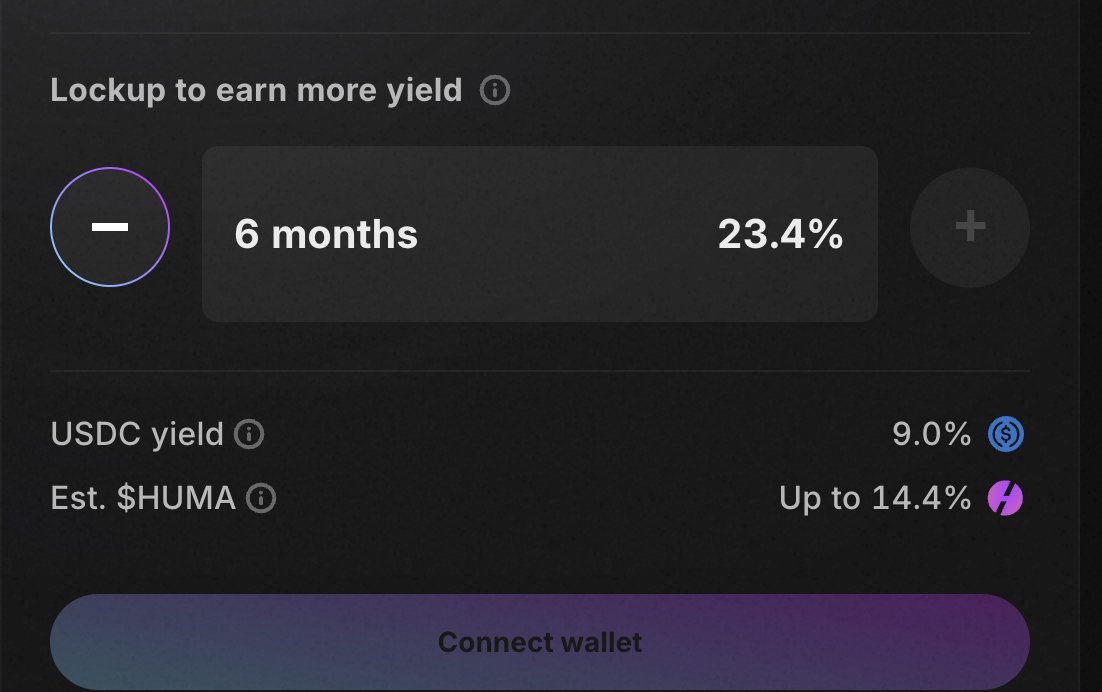This screenshot has height=692, width=1102.
Task: Increase lockup period with plus button
Action: [969, 227]
